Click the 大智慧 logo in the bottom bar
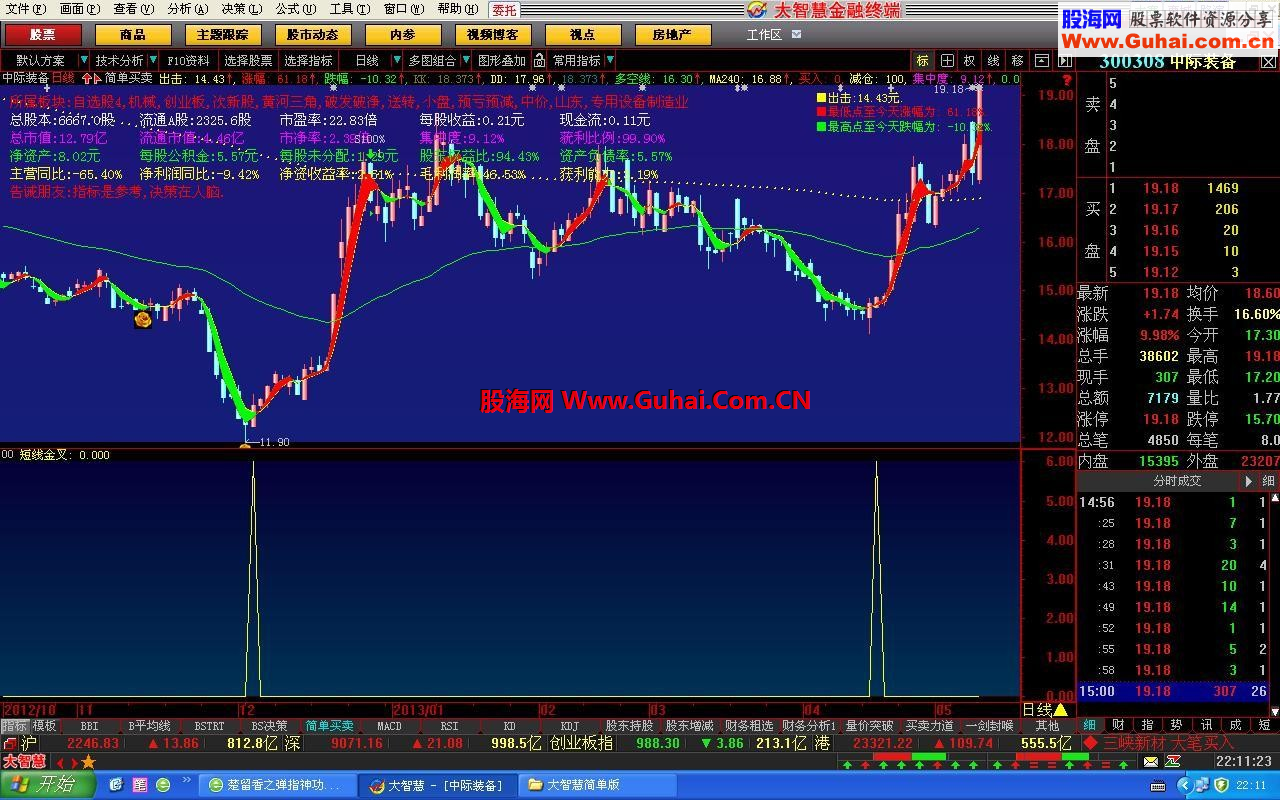 [25, 761]
